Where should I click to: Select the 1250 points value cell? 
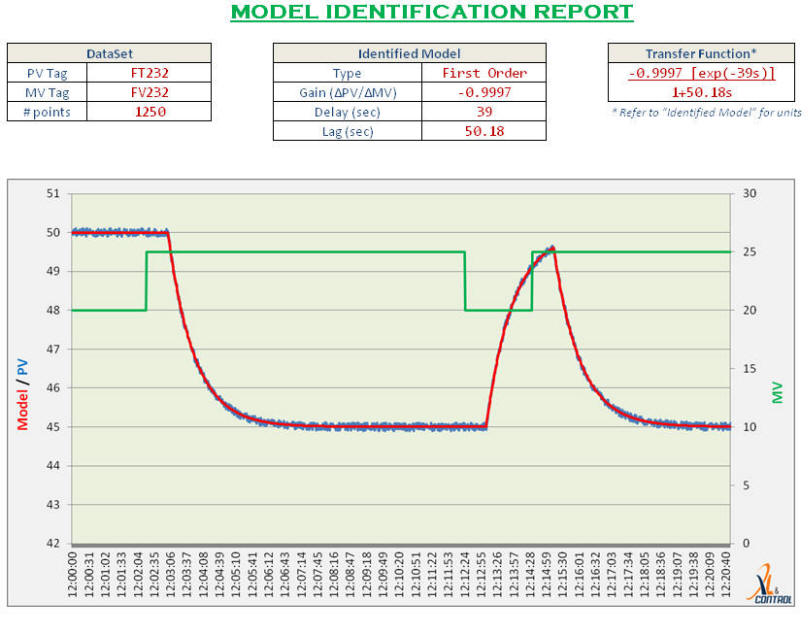click(149, 112)
